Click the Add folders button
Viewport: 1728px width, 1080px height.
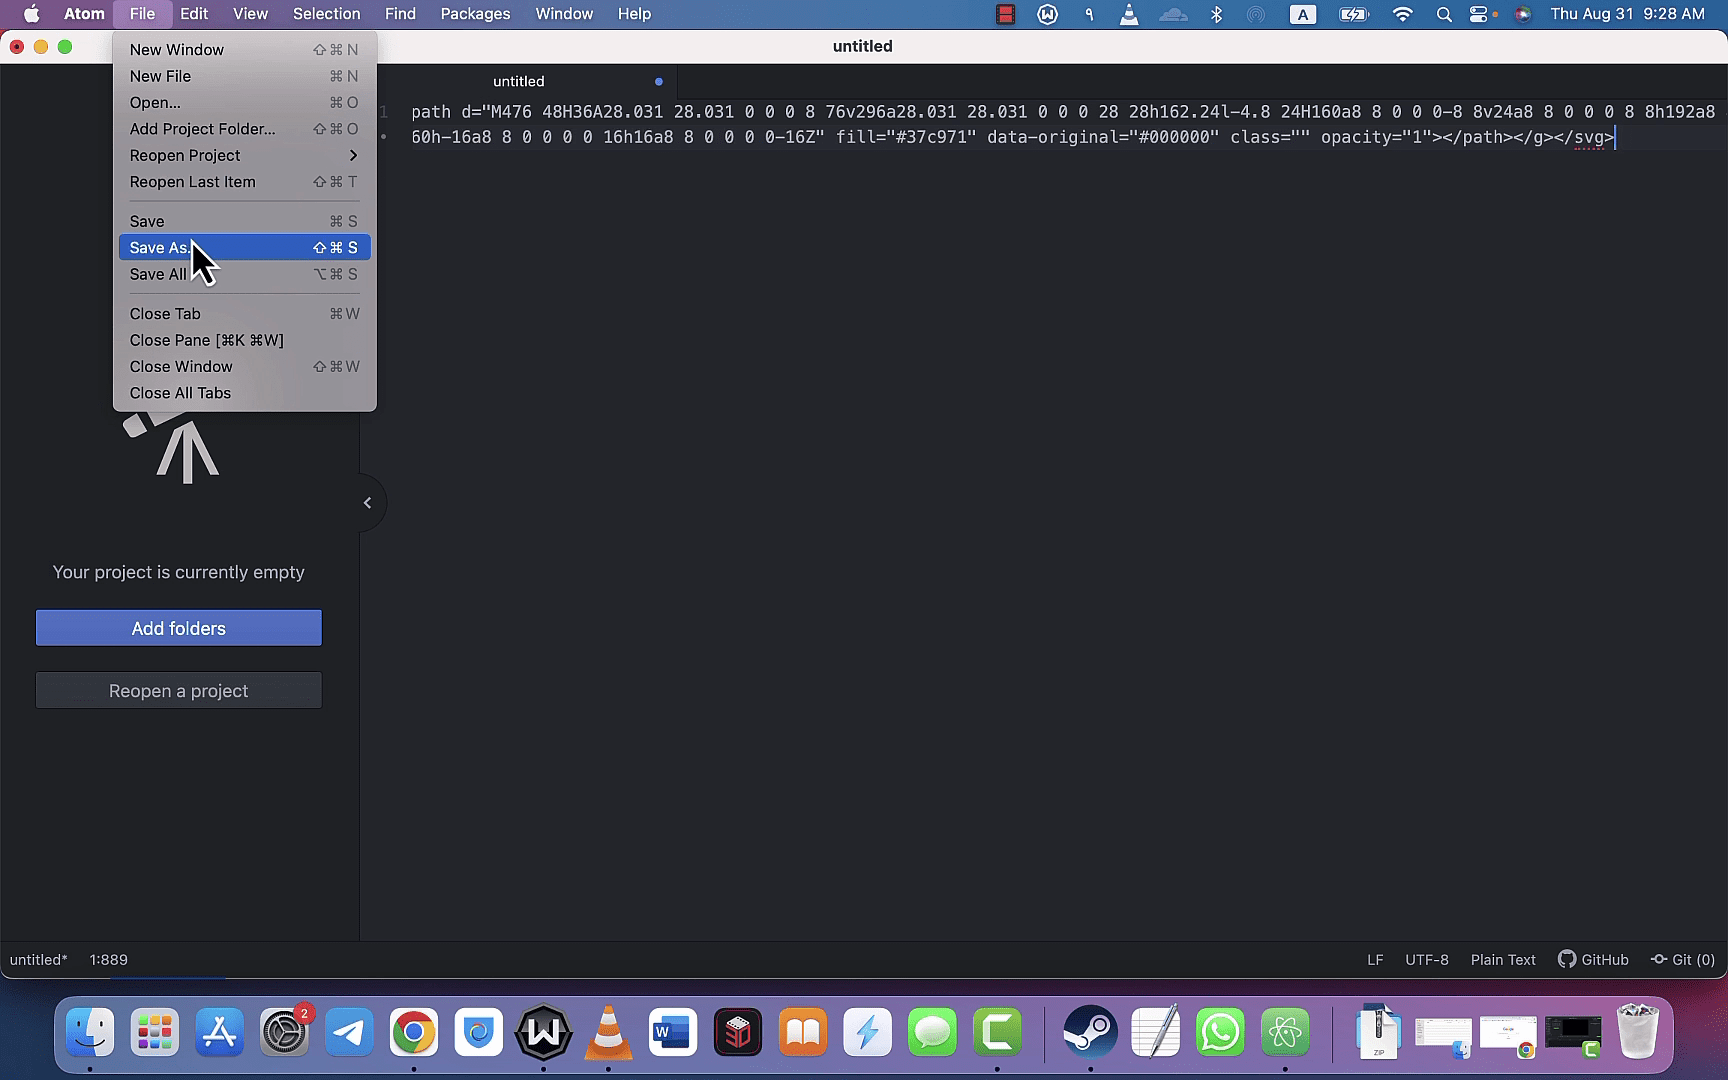179,628
